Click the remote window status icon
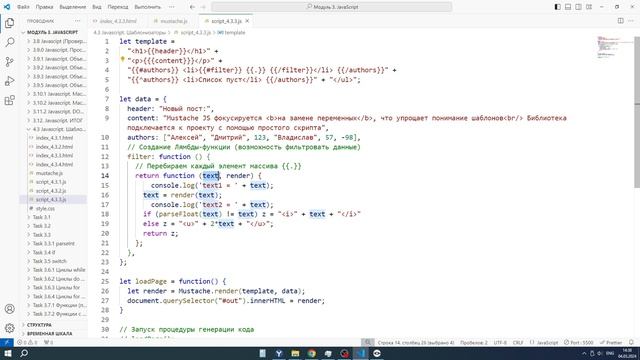Screen dimensions: 640x360 pos(6,342)
